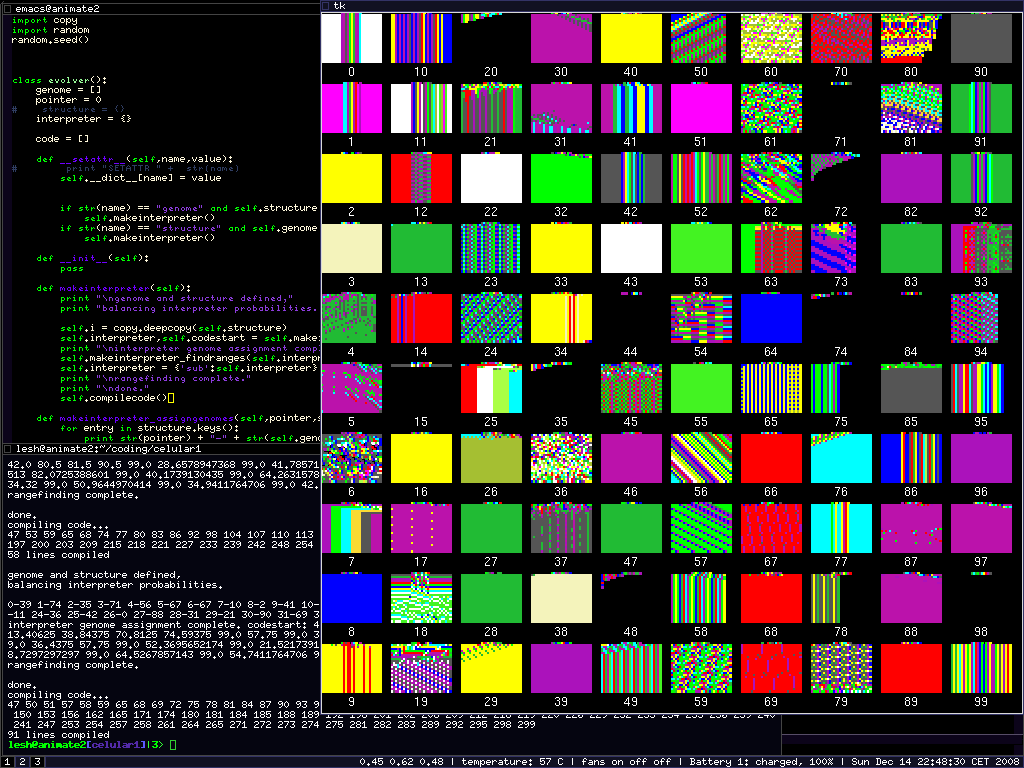Screen dimensions: 1024x768
Task: Click the "self.compilecode()" line in emacs
Action: click(114, 398)
